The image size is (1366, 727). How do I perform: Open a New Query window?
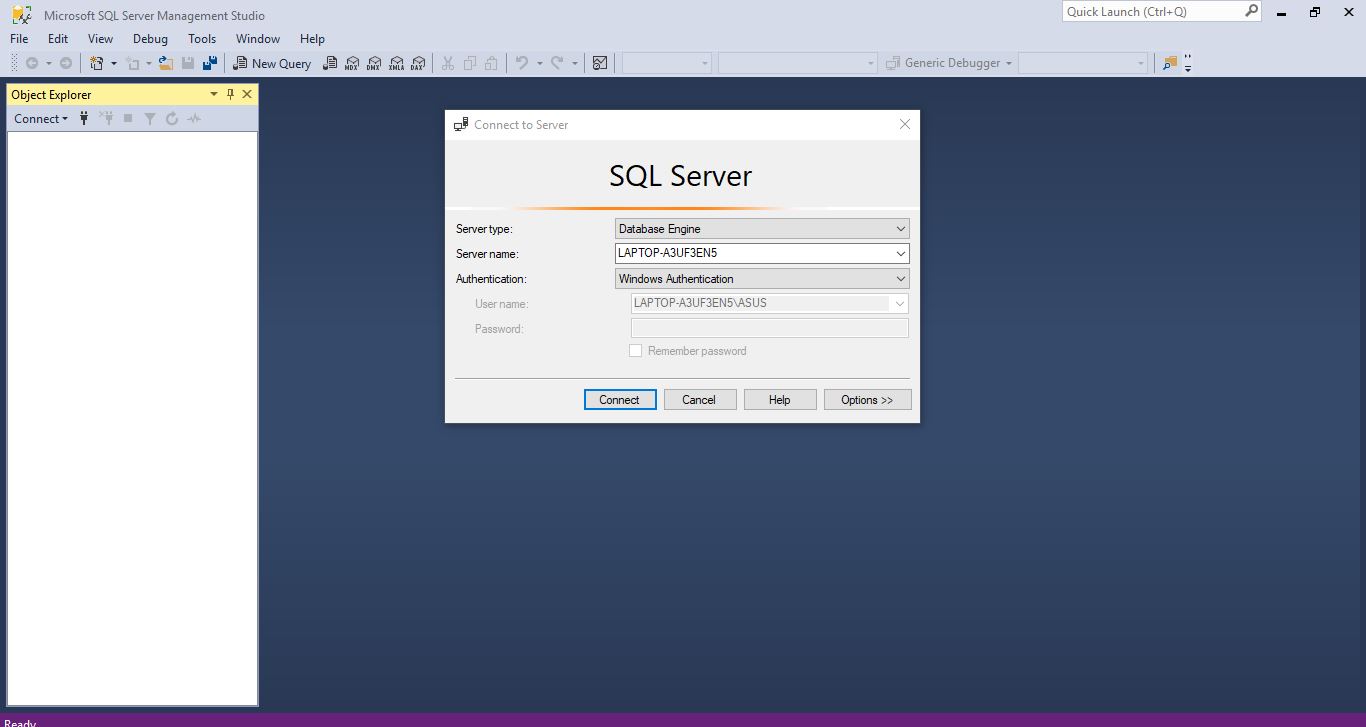[271, 63]
